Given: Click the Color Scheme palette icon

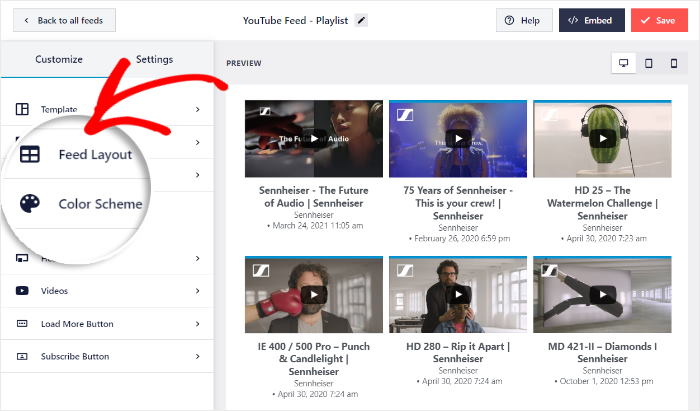Looking at the screenshot, I should point(29,203).
